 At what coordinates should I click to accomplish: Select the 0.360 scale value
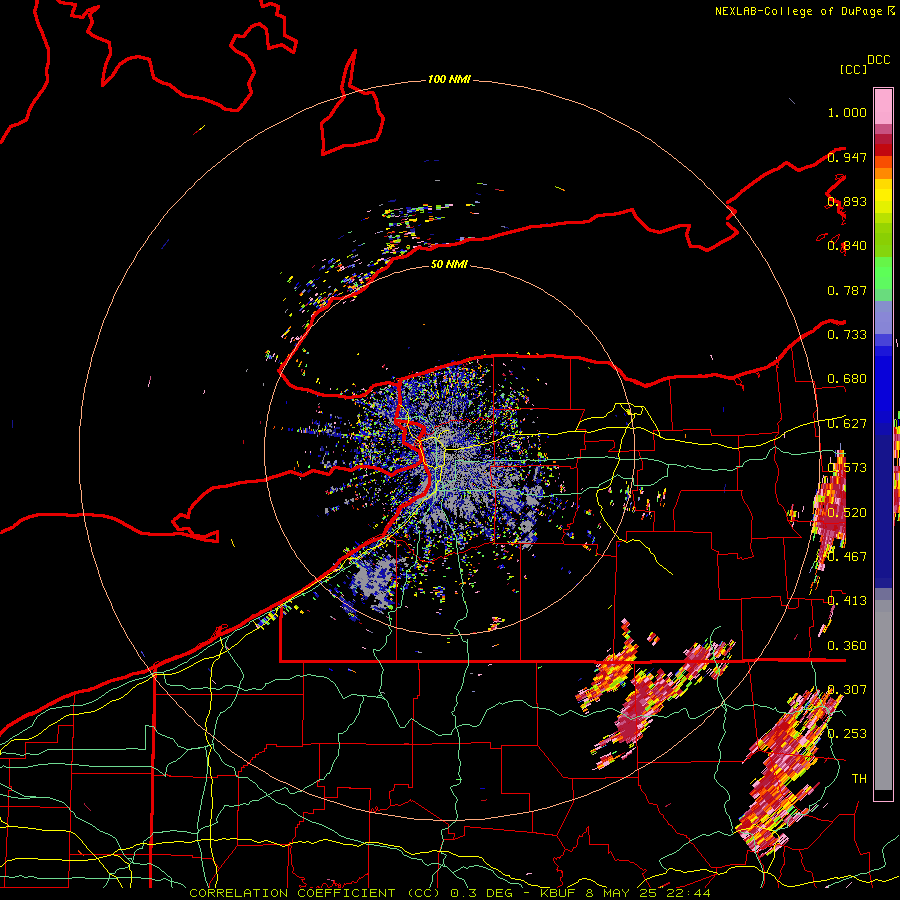(847, 645)
